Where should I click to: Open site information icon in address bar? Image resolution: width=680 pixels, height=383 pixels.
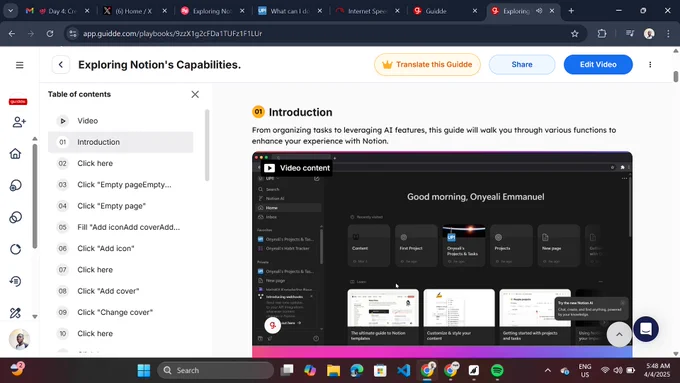coord(73,33)
